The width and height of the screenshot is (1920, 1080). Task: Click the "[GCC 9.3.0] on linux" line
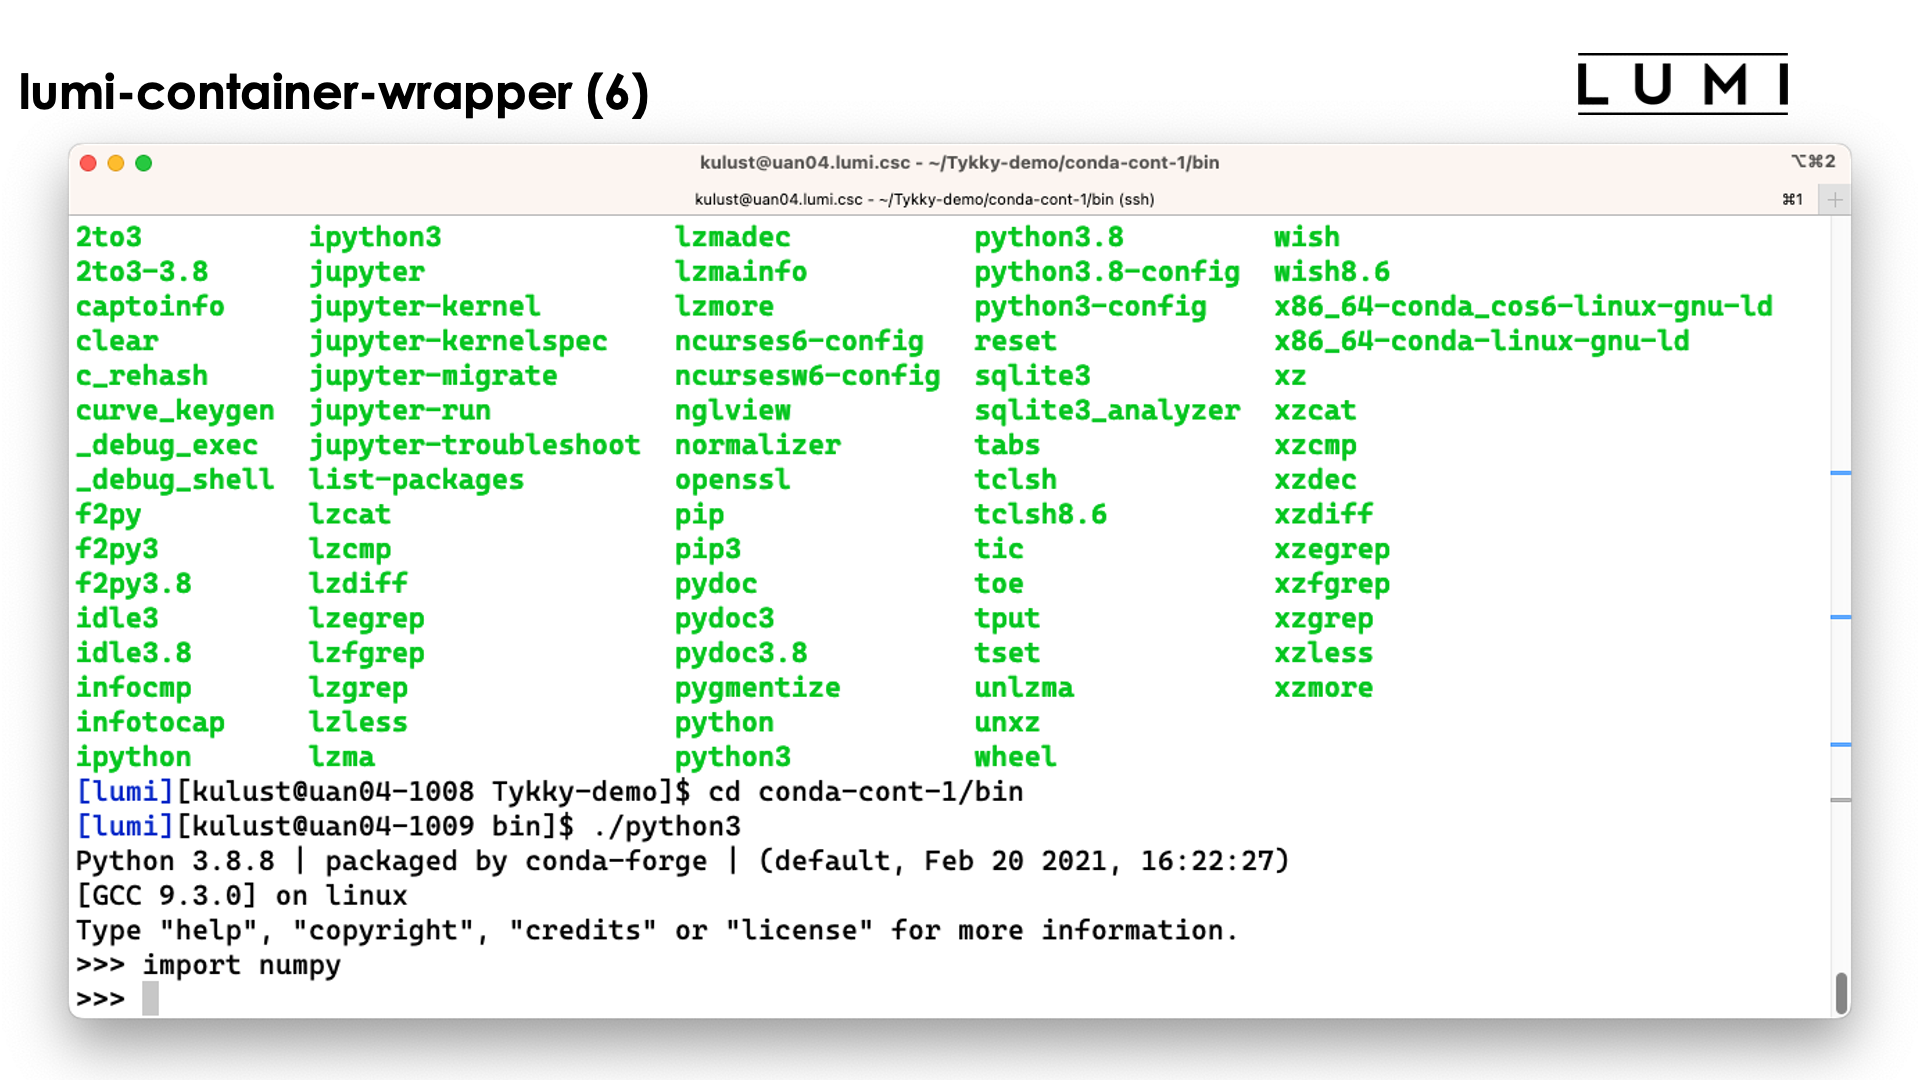242,896
